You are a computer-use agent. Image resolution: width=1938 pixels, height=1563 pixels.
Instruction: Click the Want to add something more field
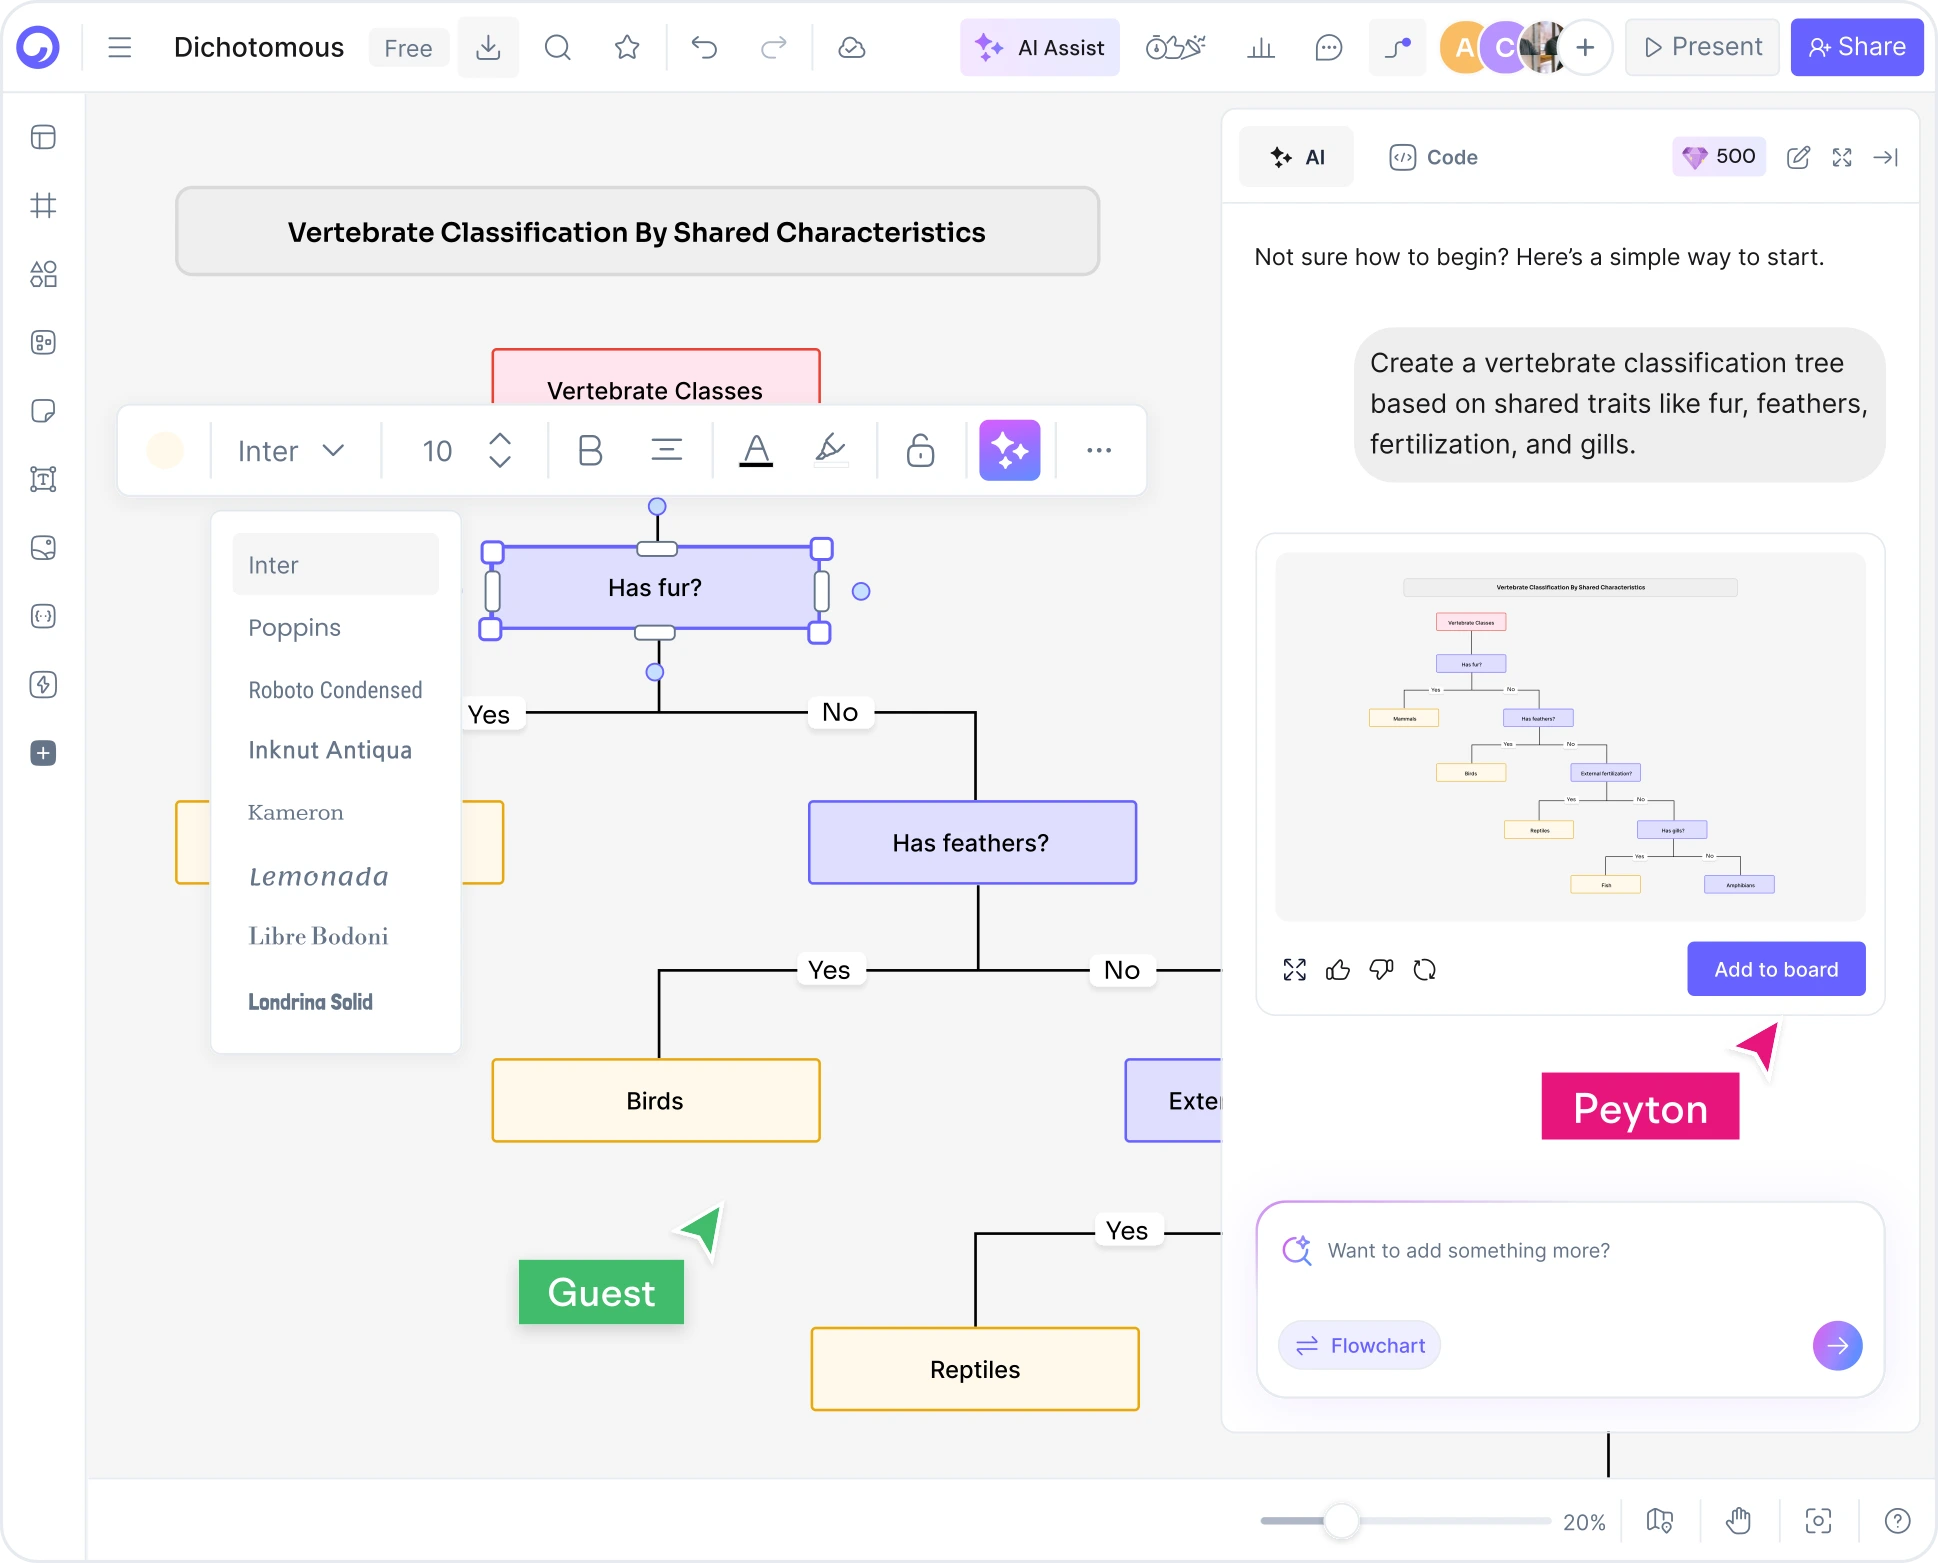1467,1249
